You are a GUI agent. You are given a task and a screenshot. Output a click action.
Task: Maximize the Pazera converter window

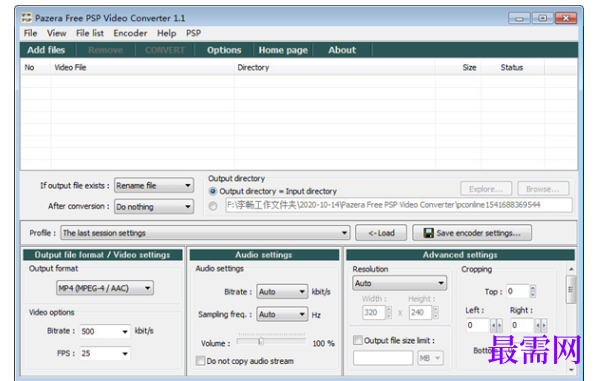coord(542,18)
